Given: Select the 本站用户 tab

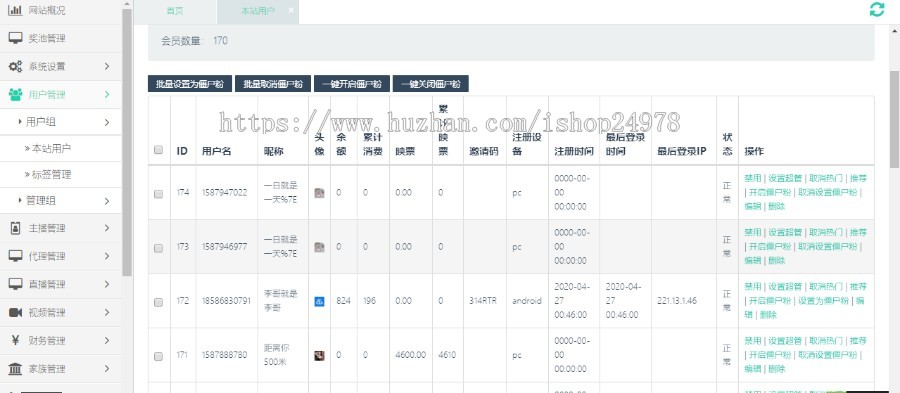Looking at the screenshot, I should tap(258, 11).
